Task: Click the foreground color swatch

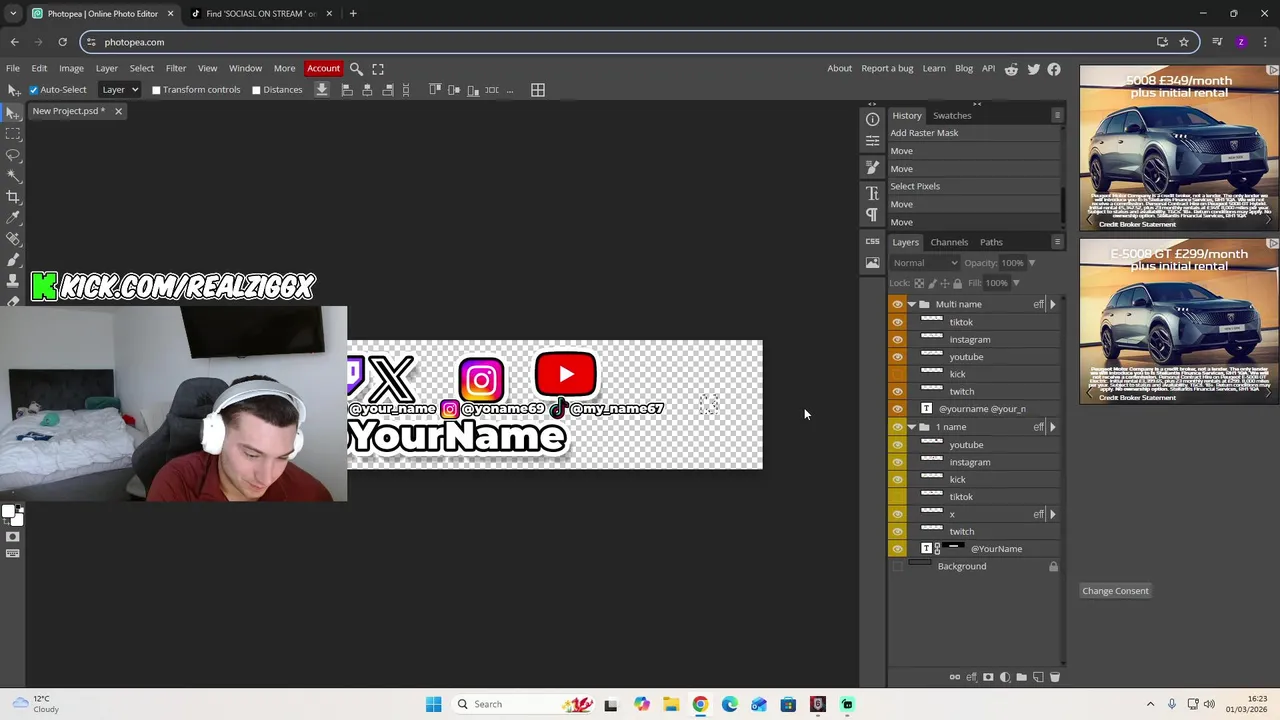Action: click(8, 513)
